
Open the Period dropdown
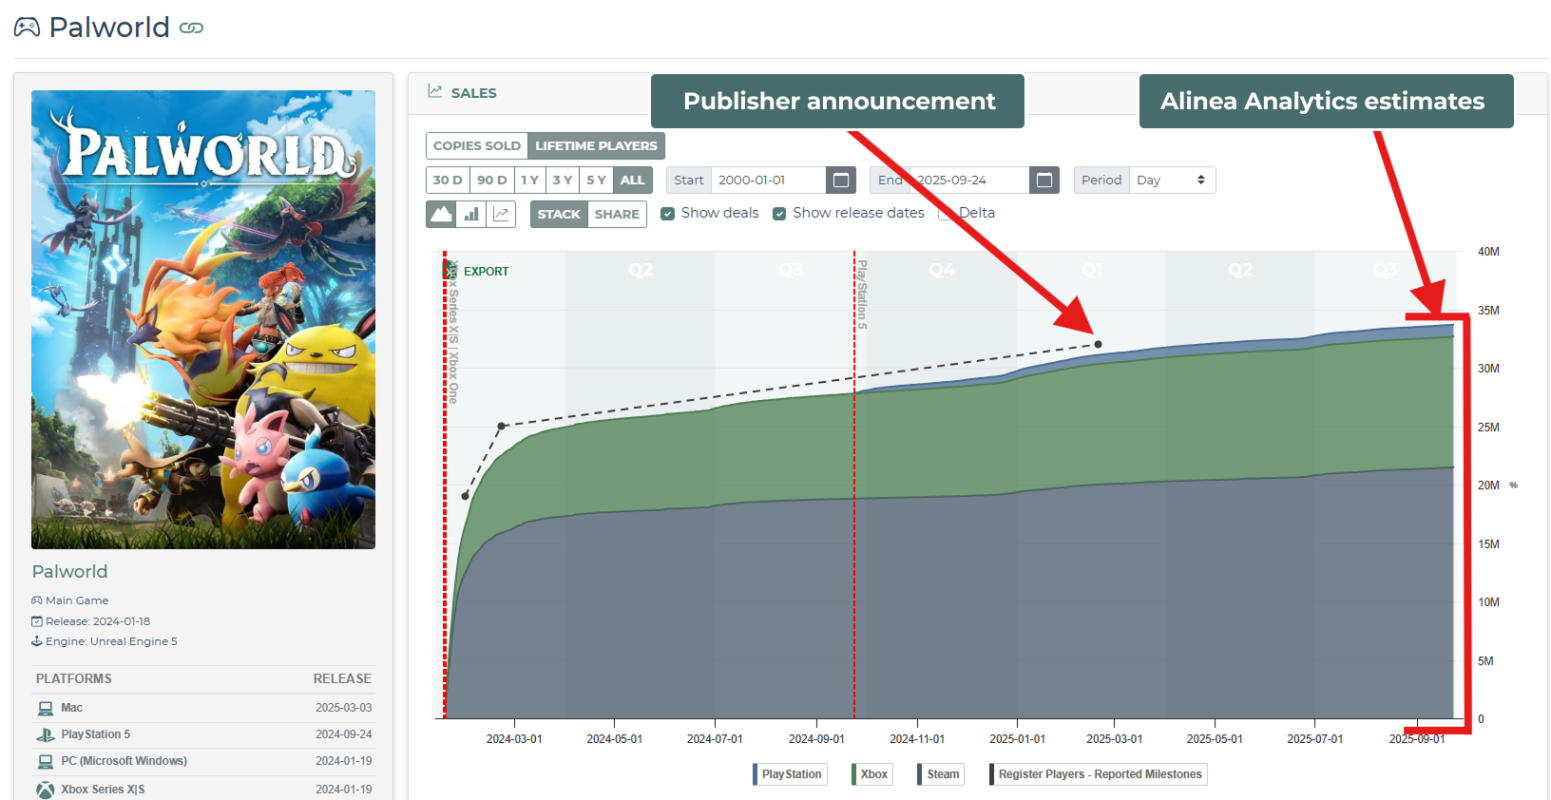(x=1172, y=180)
